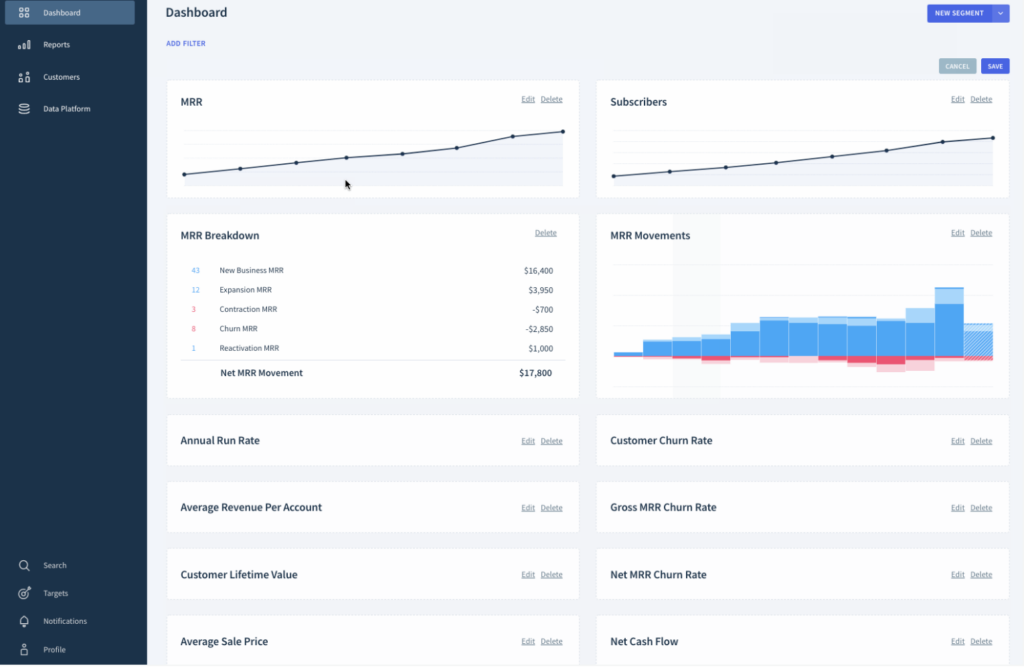
Task: Click the Notifications bell icon
Action: 23,621
